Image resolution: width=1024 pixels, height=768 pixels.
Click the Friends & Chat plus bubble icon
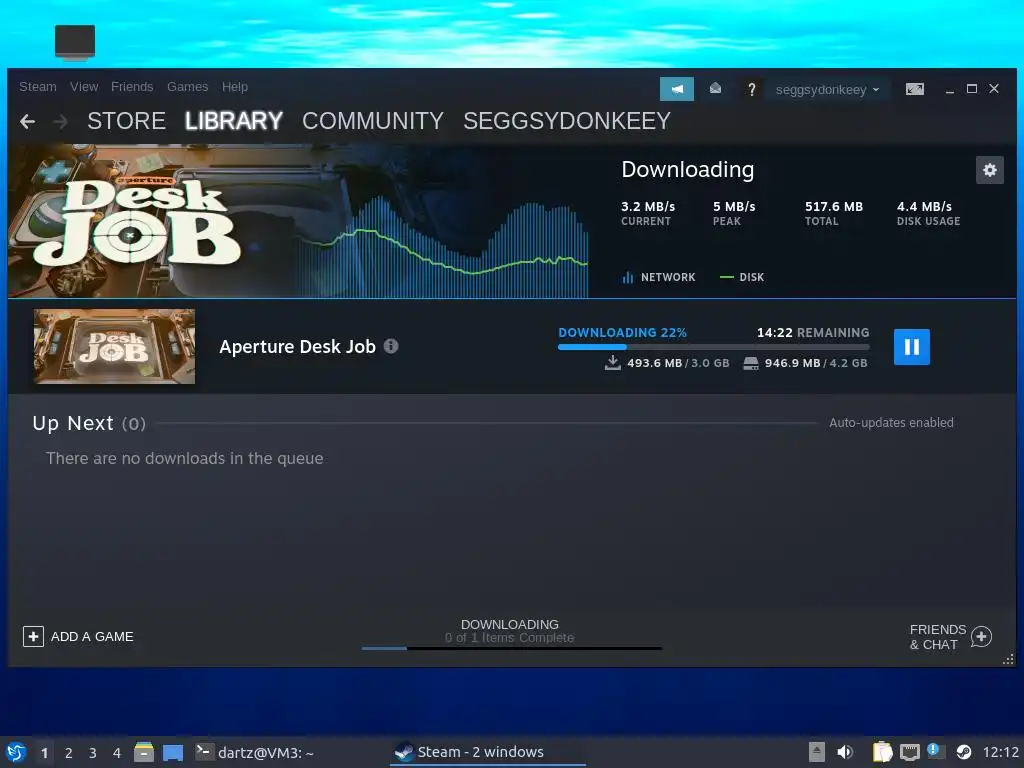[x=982, y=637]
